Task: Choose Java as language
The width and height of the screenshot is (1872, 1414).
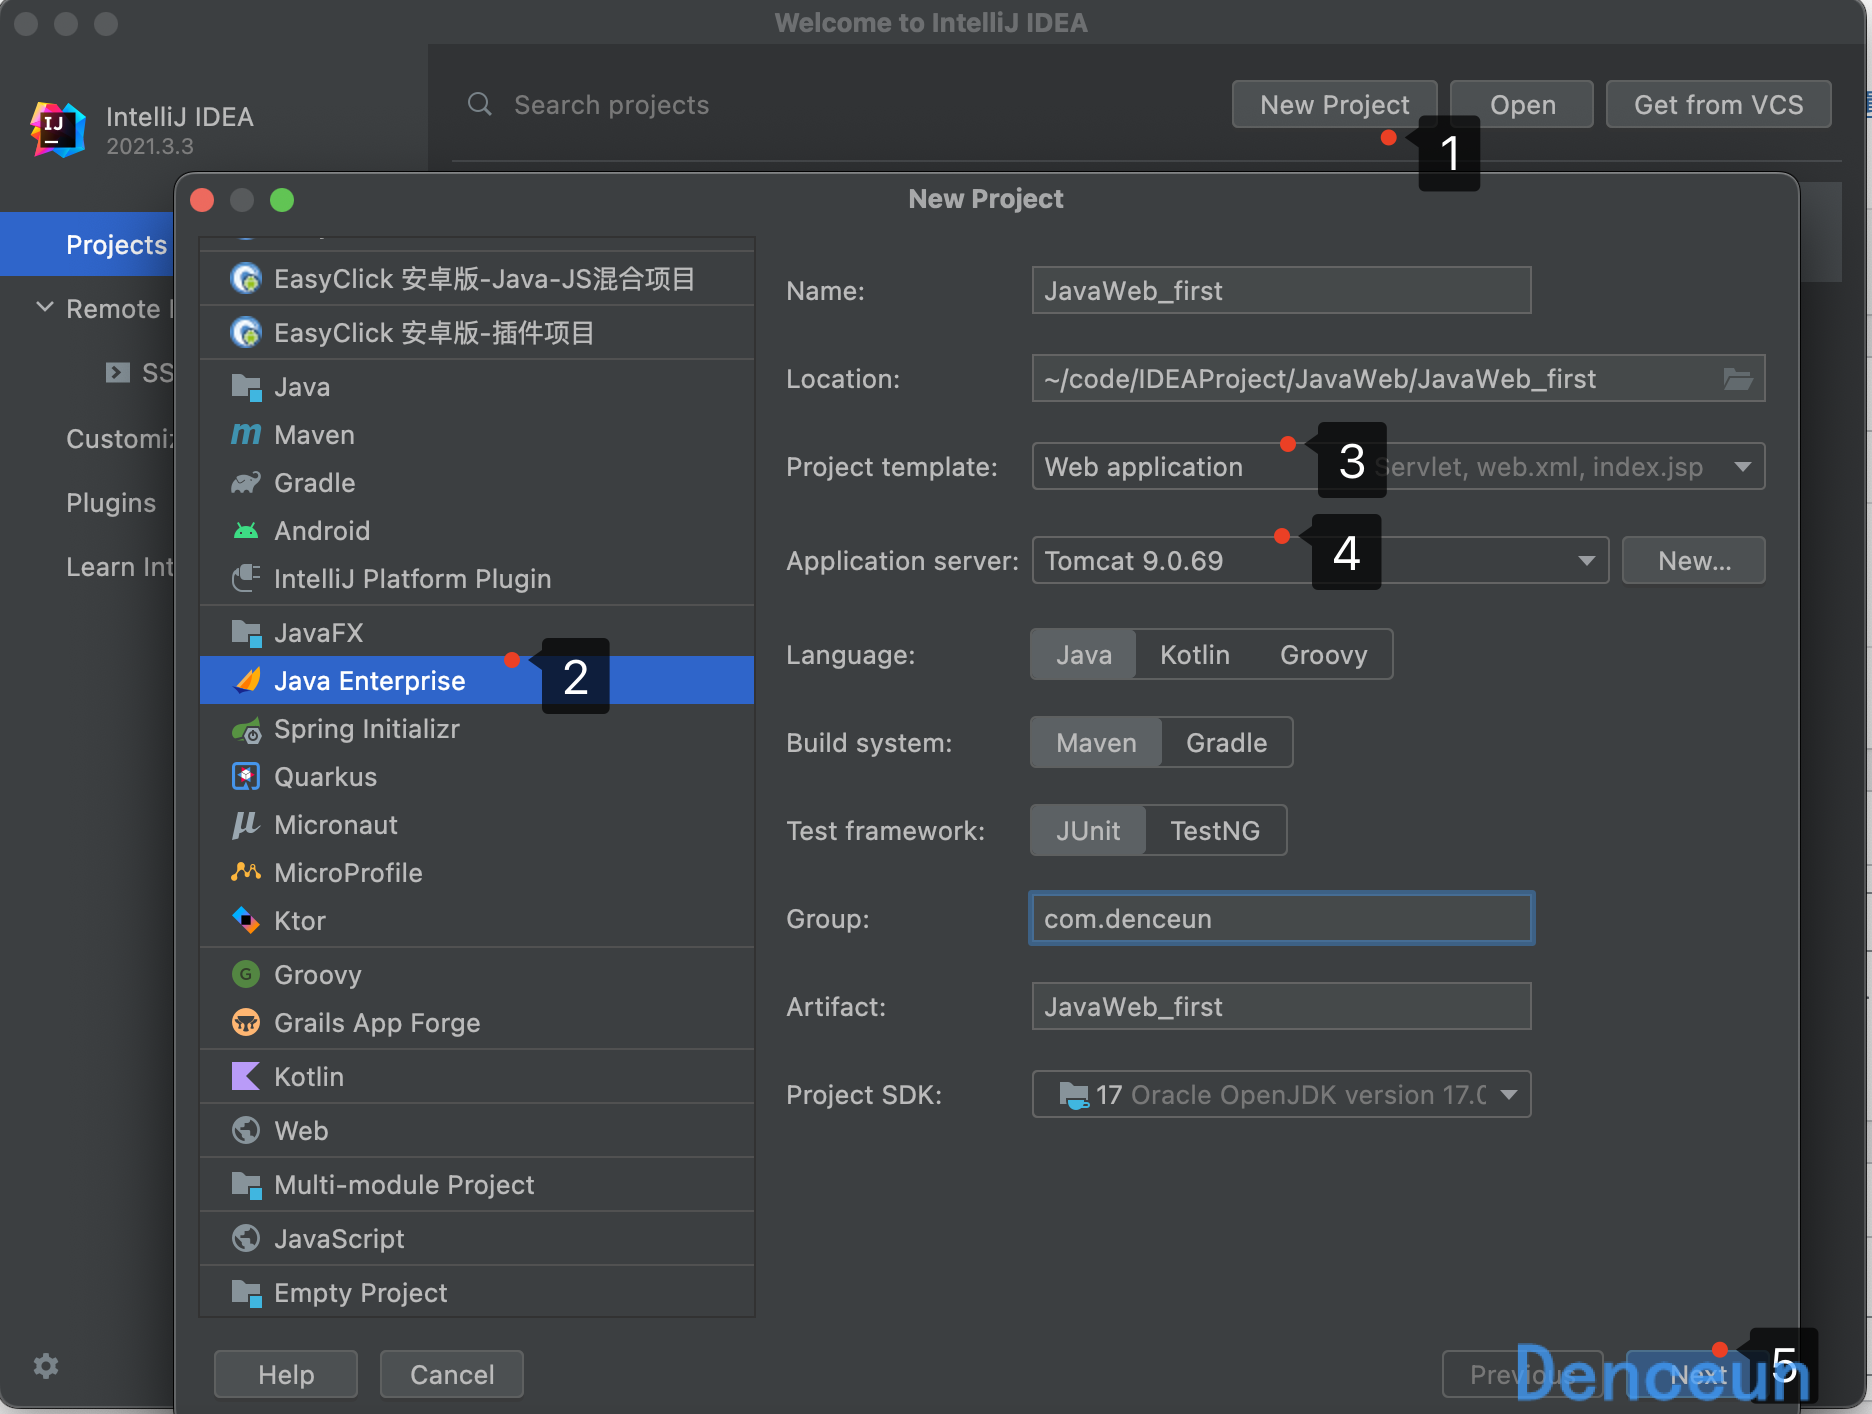Action: coord(1084,655)
